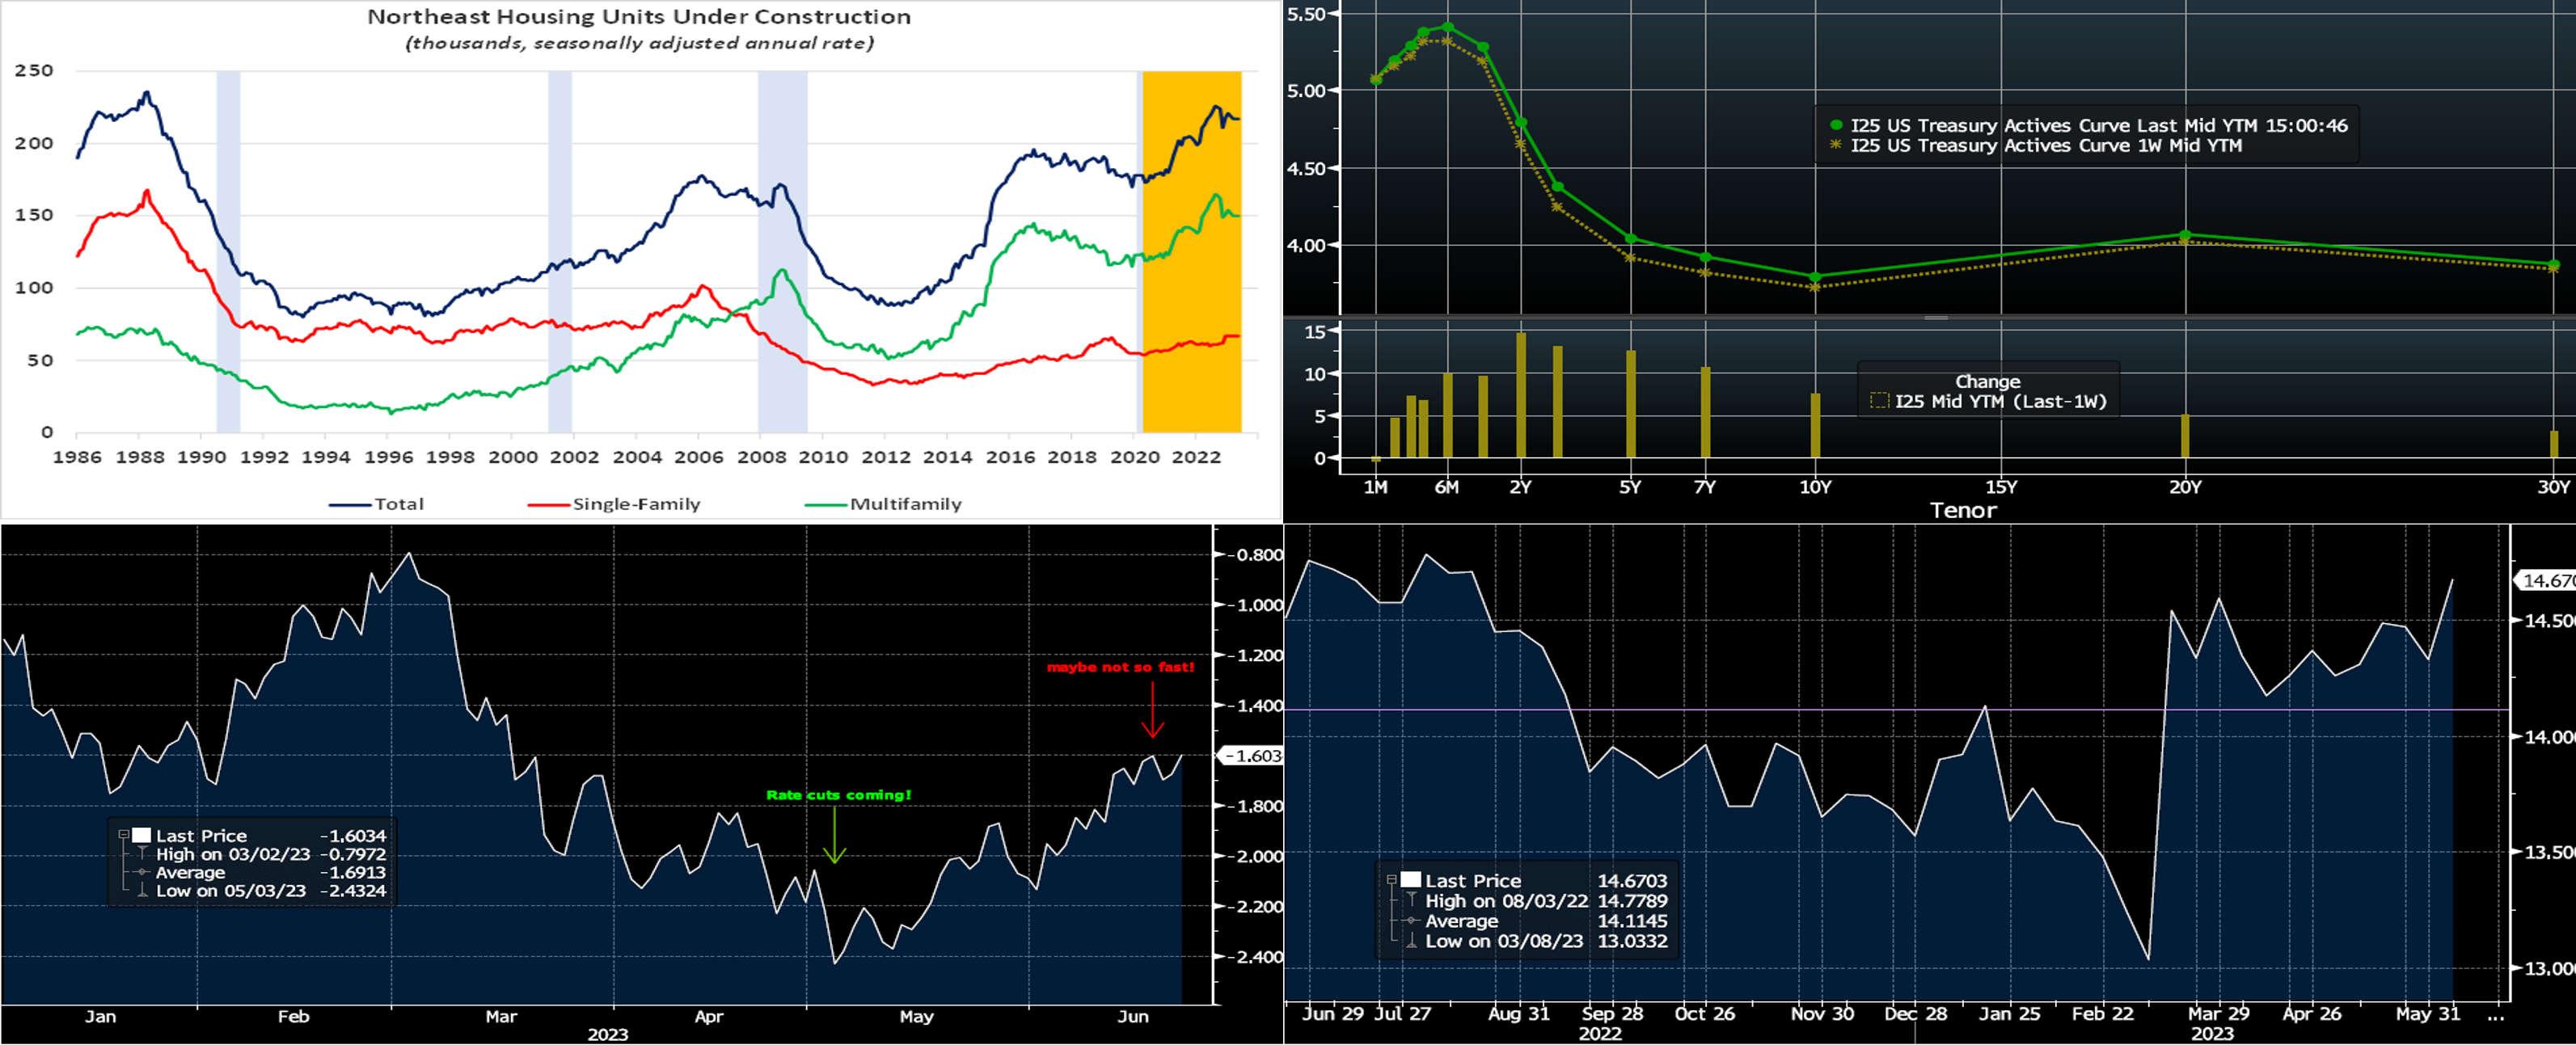2576x1045 pixels.
Task: Collapse the -1.6034 Last Price legend tree
Action: tap(124, 834)
